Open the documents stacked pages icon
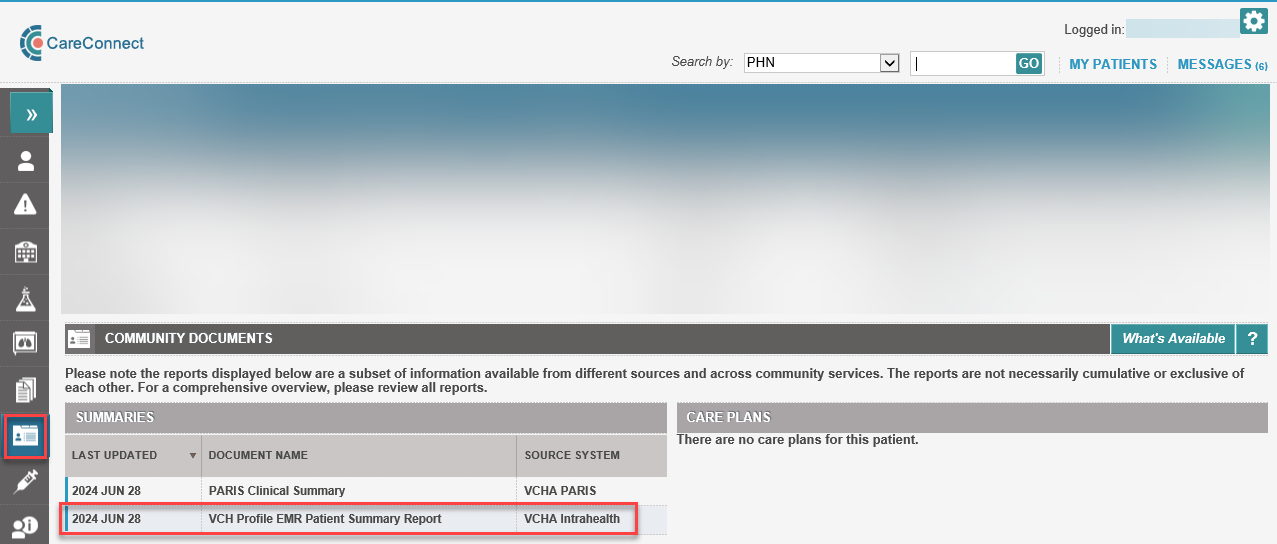1277x544 pixels. point(25,389)
